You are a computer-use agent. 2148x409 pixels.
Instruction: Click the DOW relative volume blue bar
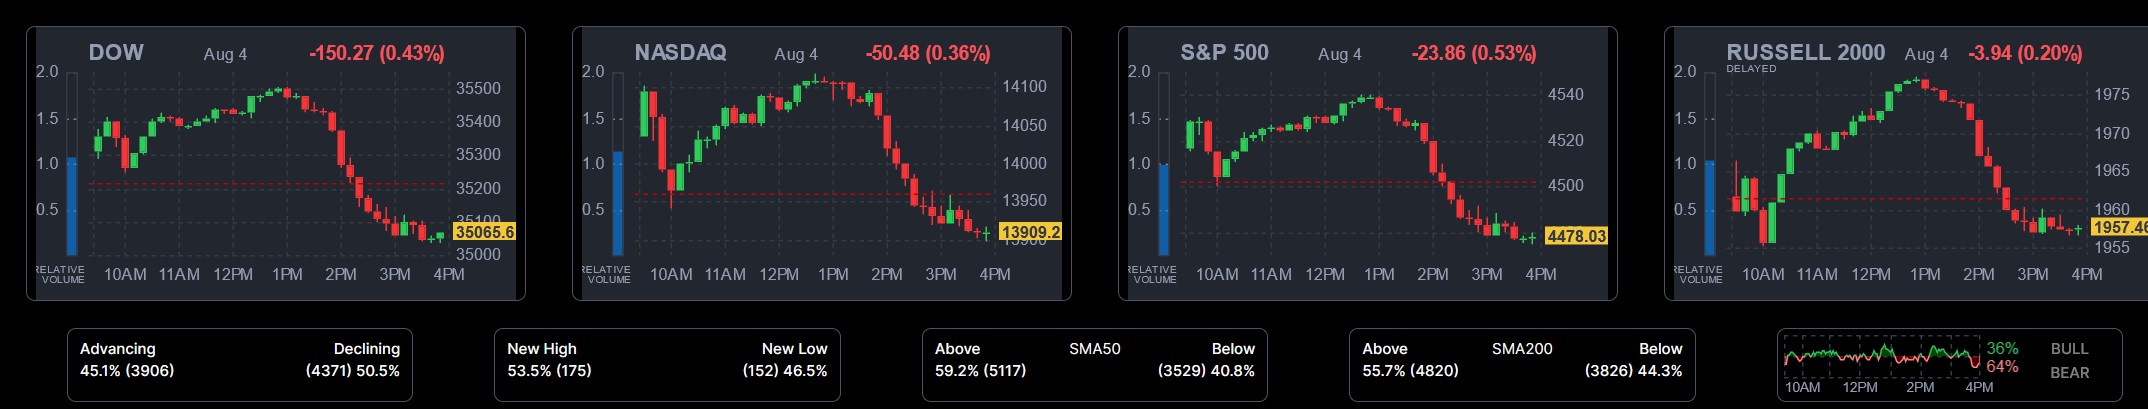(x=72, y=205)
